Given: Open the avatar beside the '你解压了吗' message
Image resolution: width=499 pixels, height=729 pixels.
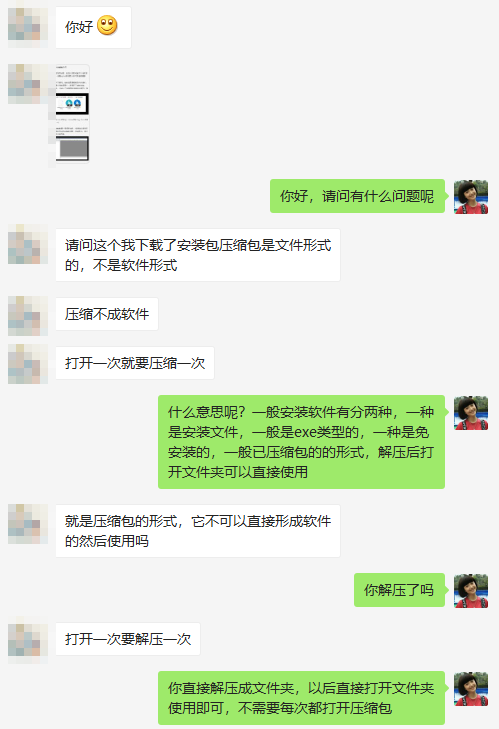Looking at the screenshot, I should (471, 591).
